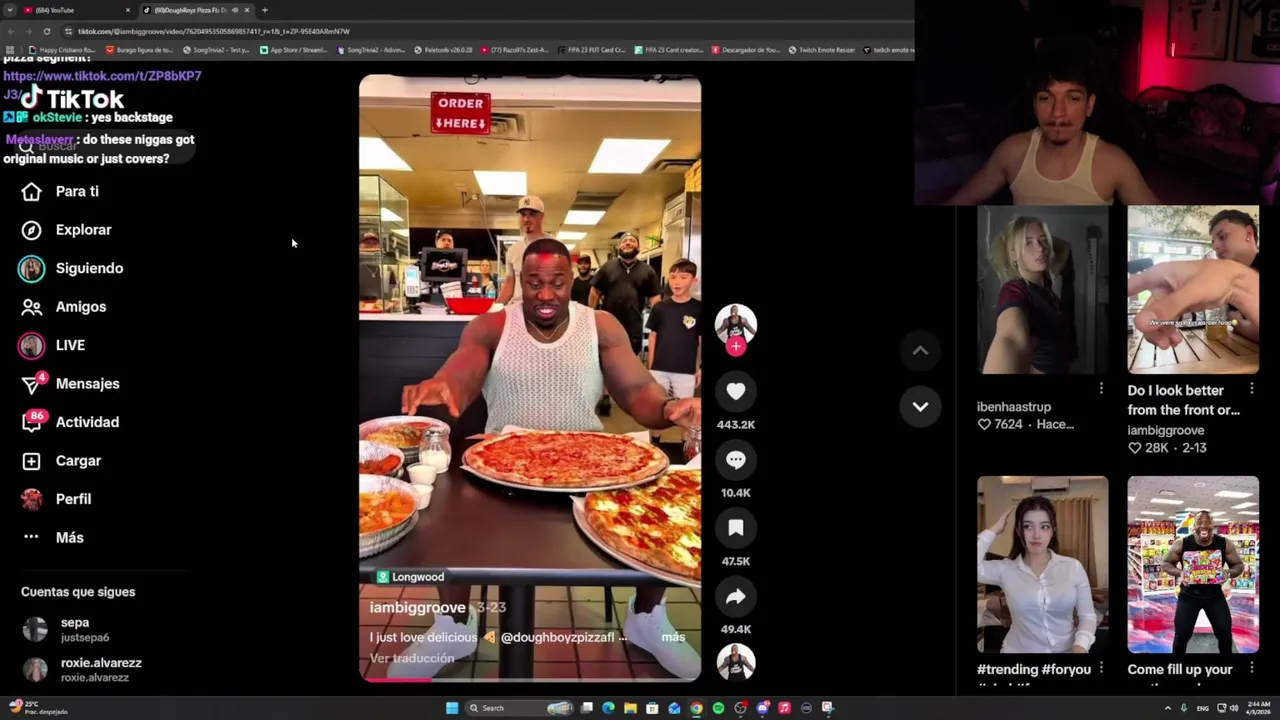Viewport: 1280px width, 720px height.
Task: Open the three-dot menu for the 'Do I look better' video
Action: coord(1251,388)
